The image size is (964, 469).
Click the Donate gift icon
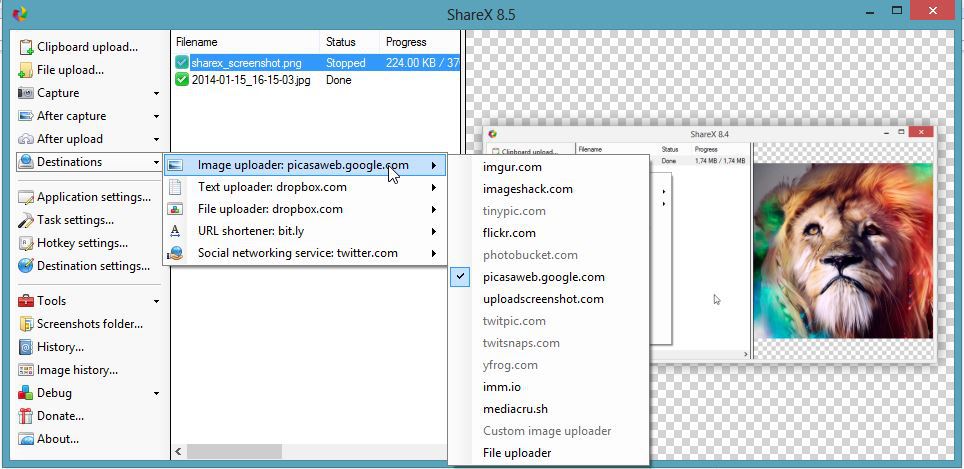point(26,416)
